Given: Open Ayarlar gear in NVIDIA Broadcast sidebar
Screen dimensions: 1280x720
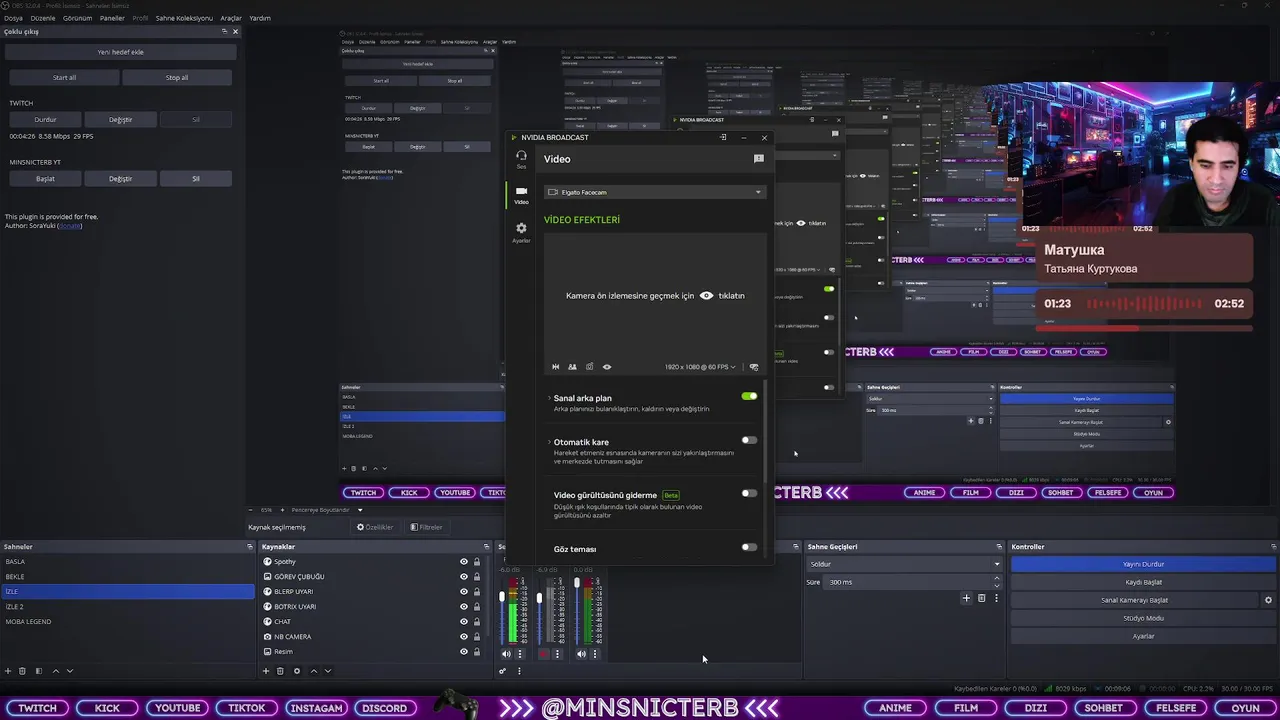Looking at the screenshot, I should pos(521,232).
